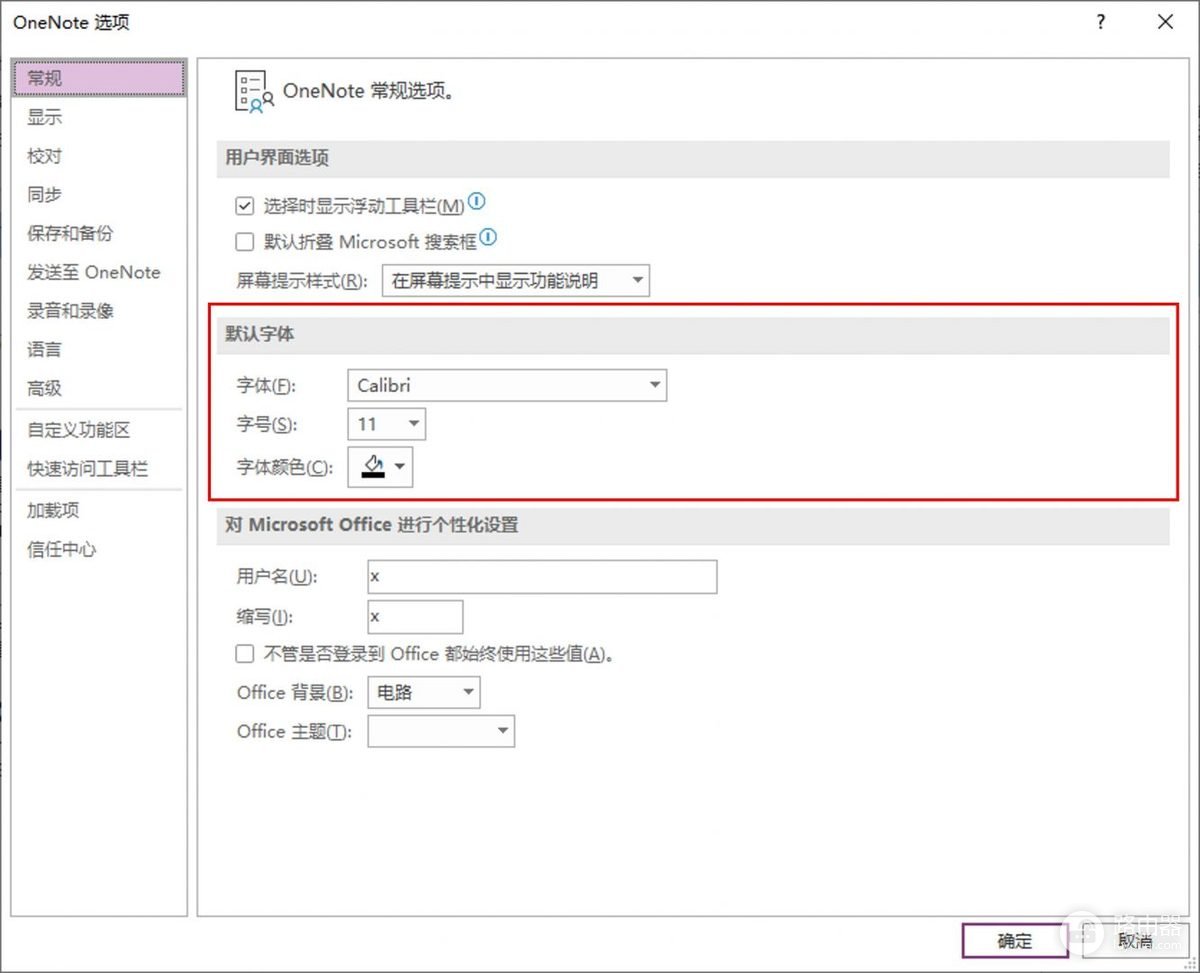Click the 对 Microsoft Office 进行个性化设置 heading
This screenshot has height=973, width=1200.
tap(371, 525)
